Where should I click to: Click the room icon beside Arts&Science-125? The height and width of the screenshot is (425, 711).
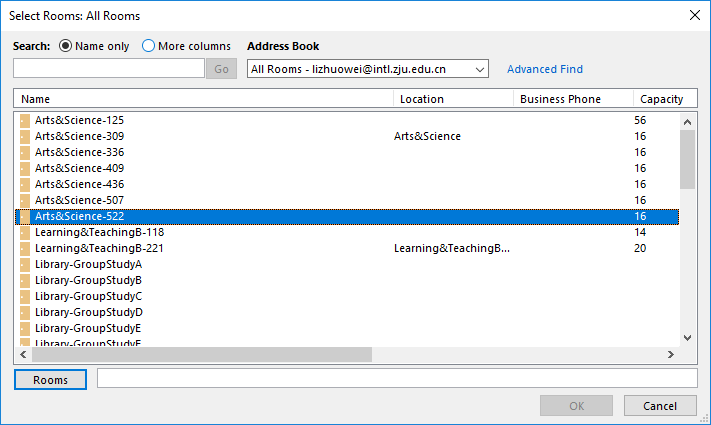click(x=25, y=120)
